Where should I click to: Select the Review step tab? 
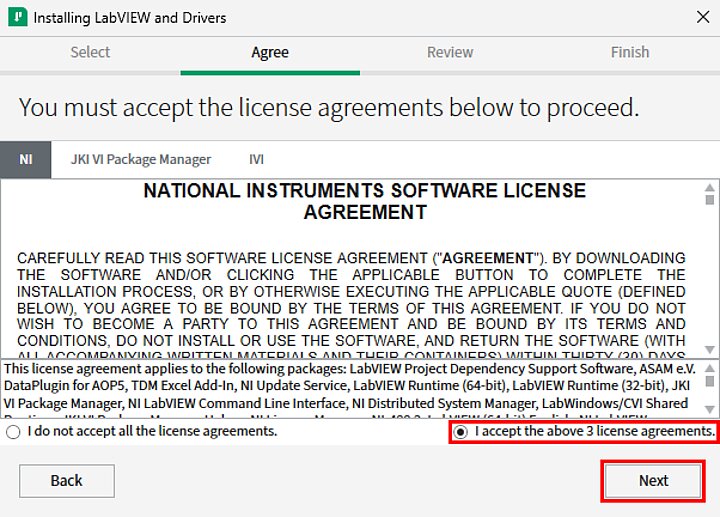450,52
